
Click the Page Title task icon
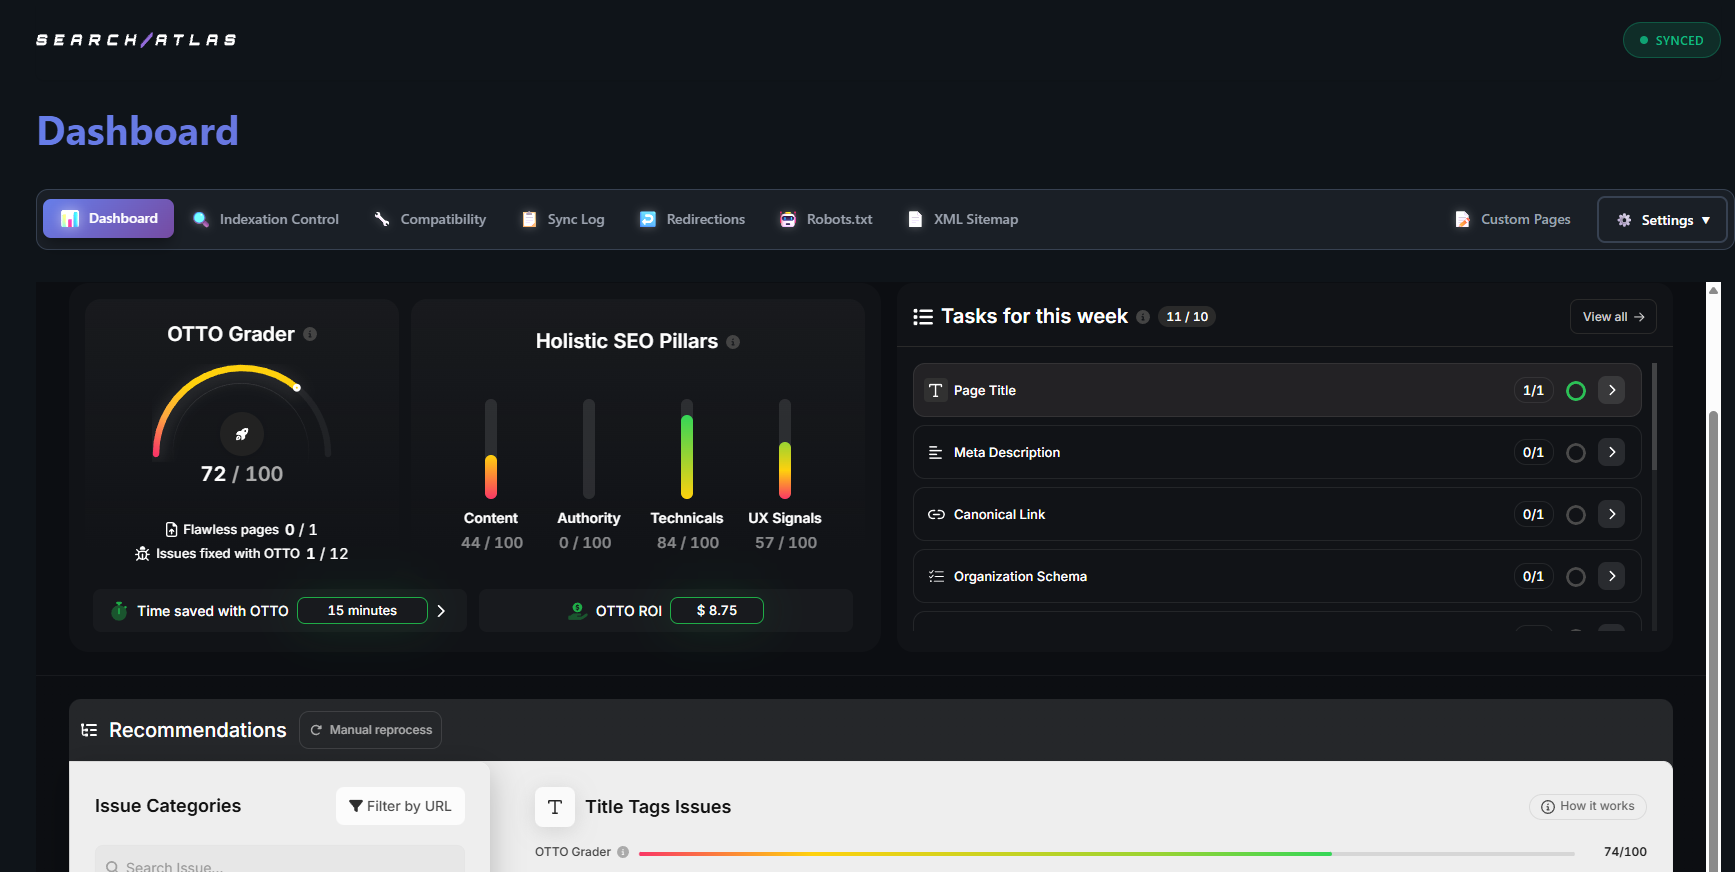pos(936,391)
